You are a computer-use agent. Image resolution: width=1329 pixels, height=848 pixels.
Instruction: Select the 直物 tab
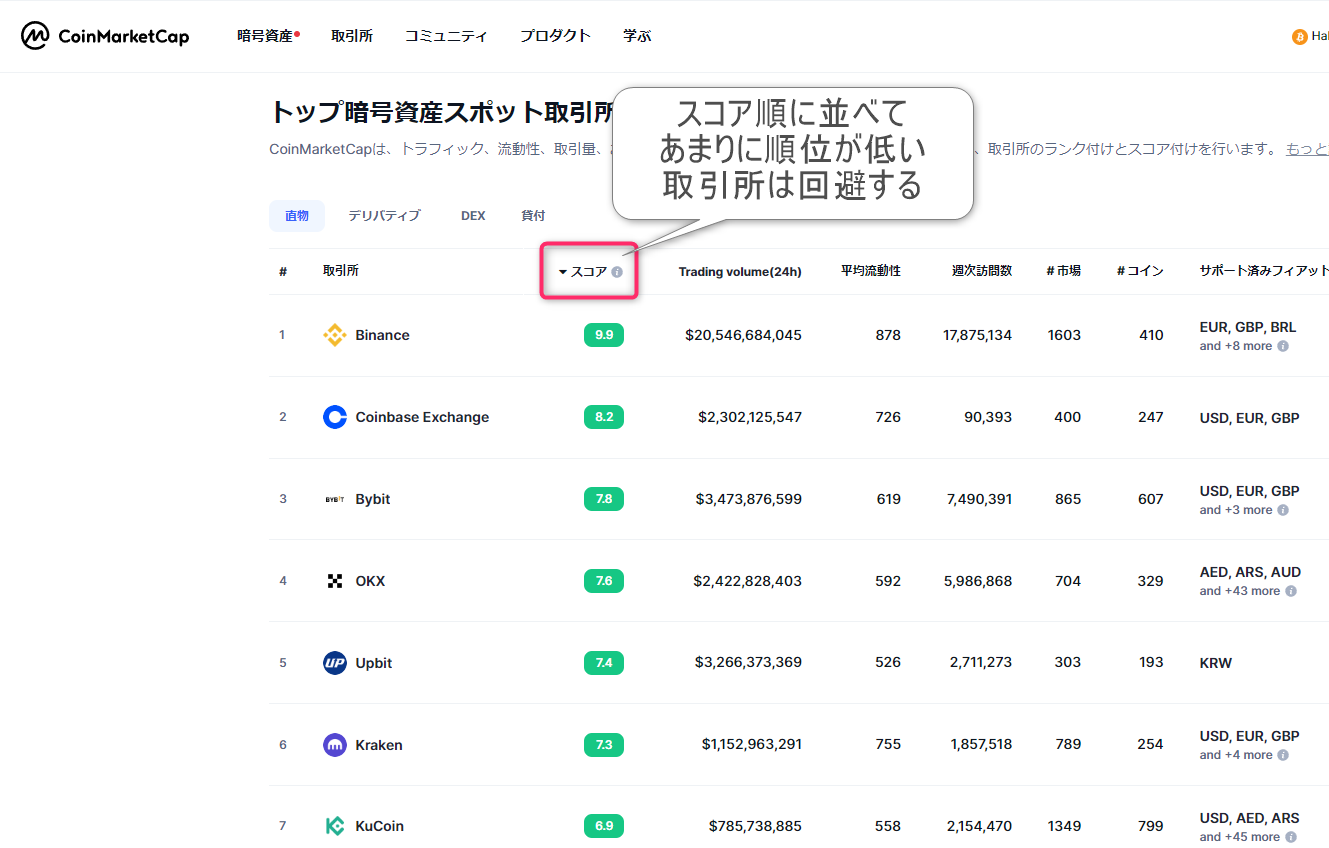click(x=297, y=216)
